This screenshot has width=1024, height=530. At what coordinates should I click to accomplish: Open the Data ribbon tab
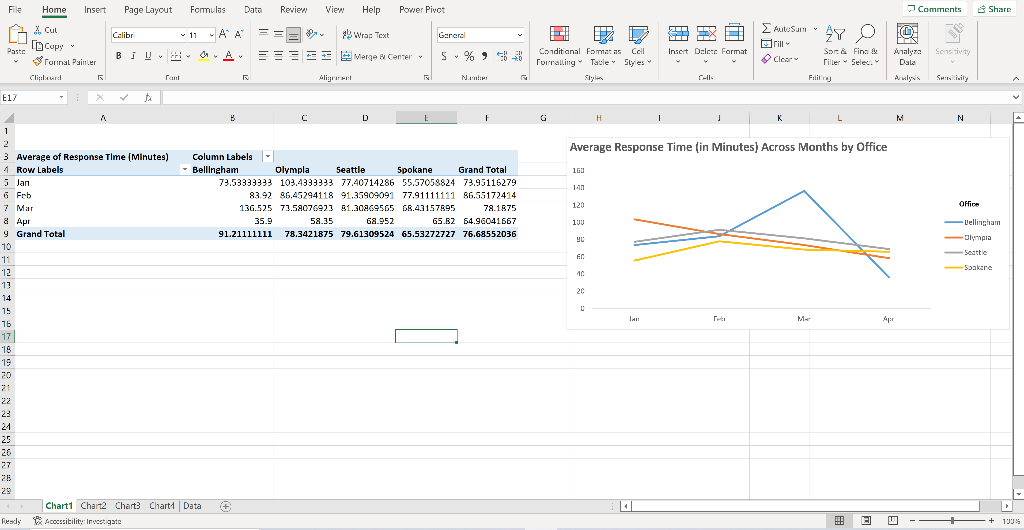tap(253, 10)
